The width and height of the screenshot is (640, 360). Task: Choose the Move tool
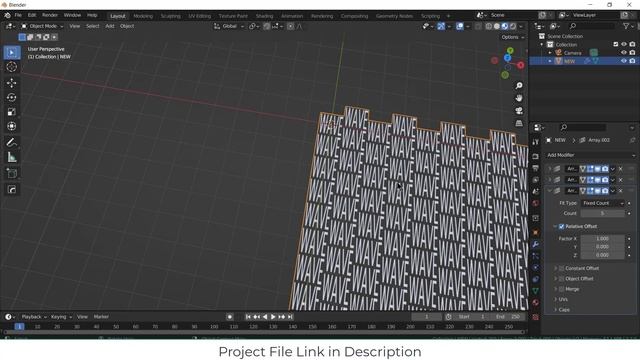pos(11,83)
